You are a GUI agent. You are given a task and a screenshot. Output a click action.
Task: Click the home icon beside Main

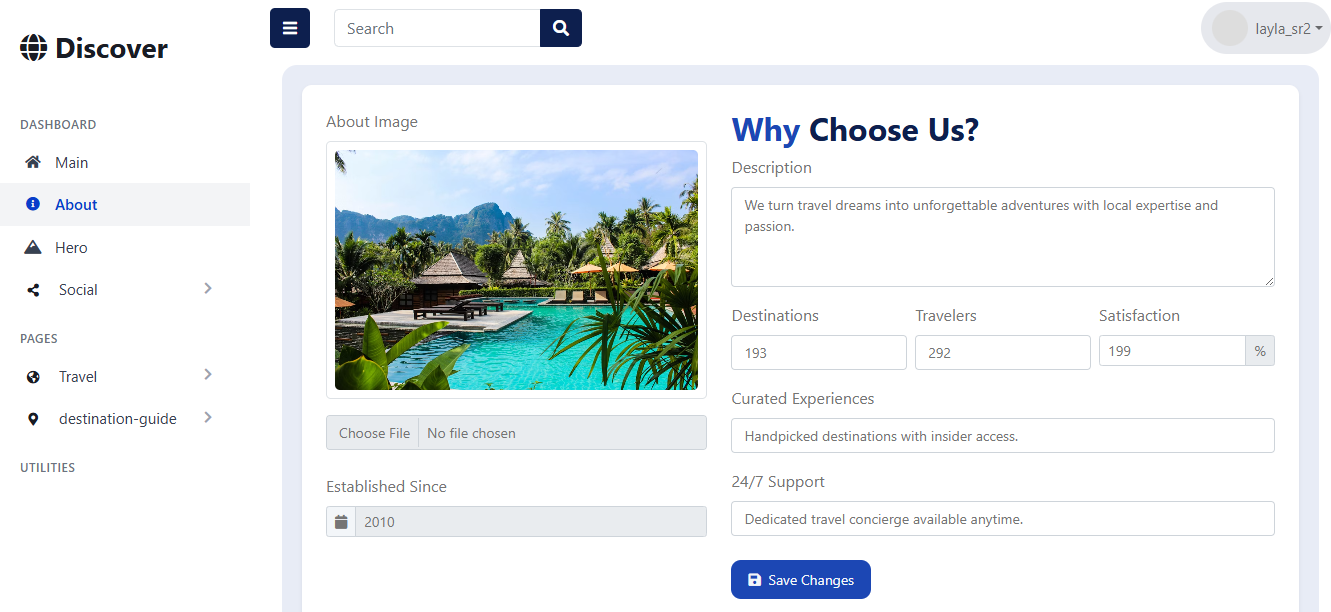tap(33, 162)
